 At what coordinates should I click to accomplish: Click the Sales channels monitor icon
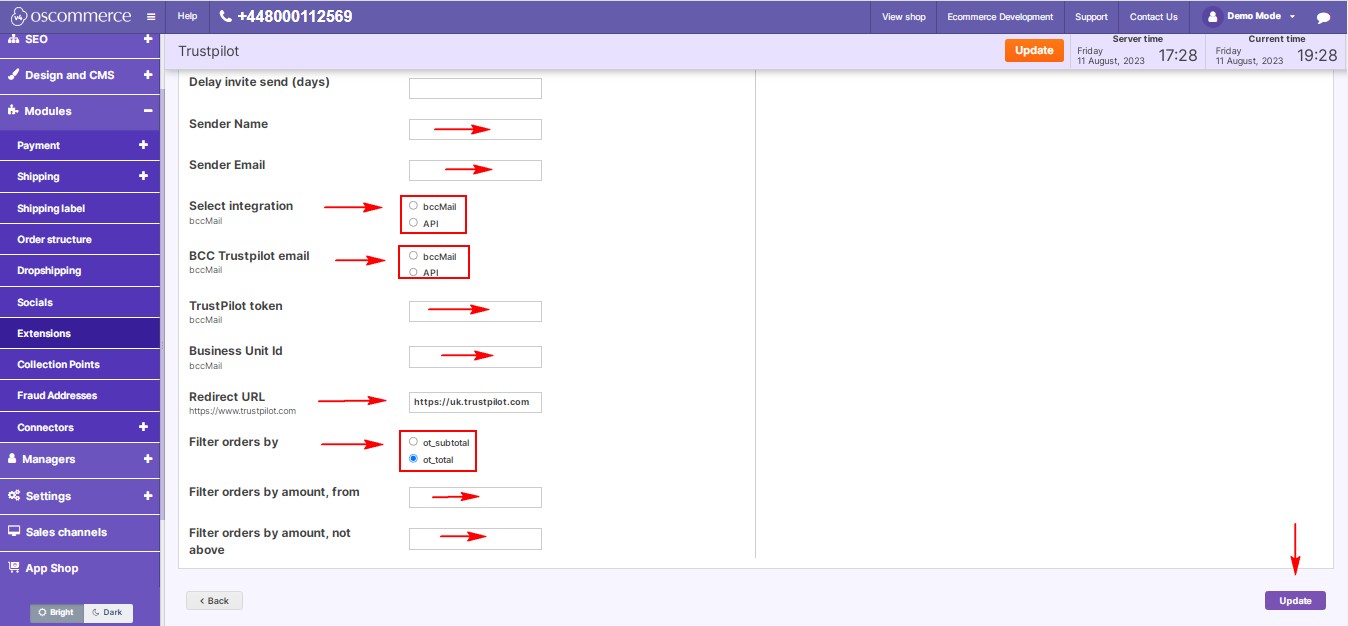[14, 532]
